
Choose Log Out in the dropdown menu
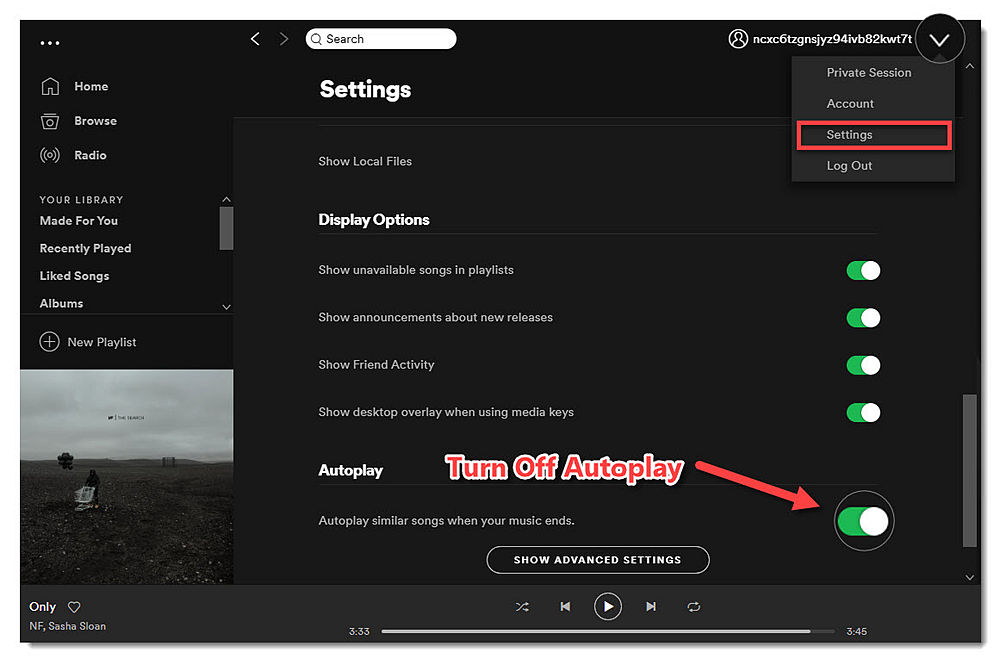[849, 166]
